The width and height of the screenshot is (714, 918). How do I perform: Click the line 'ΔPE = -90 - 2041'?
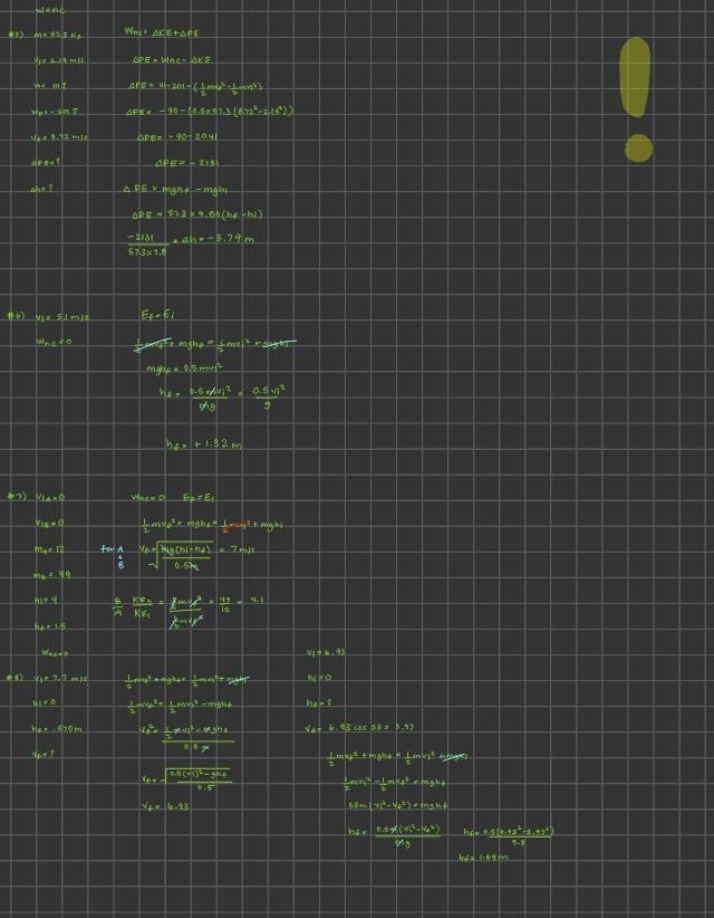[x=177, y=137]
